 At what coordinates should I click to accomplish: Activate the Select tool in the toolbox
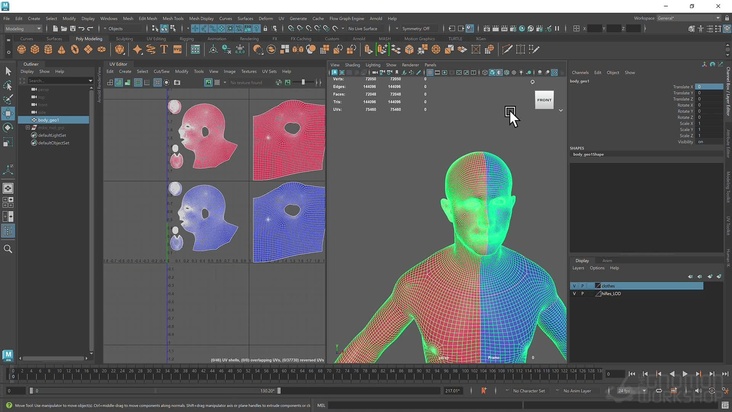click(8, 71)
